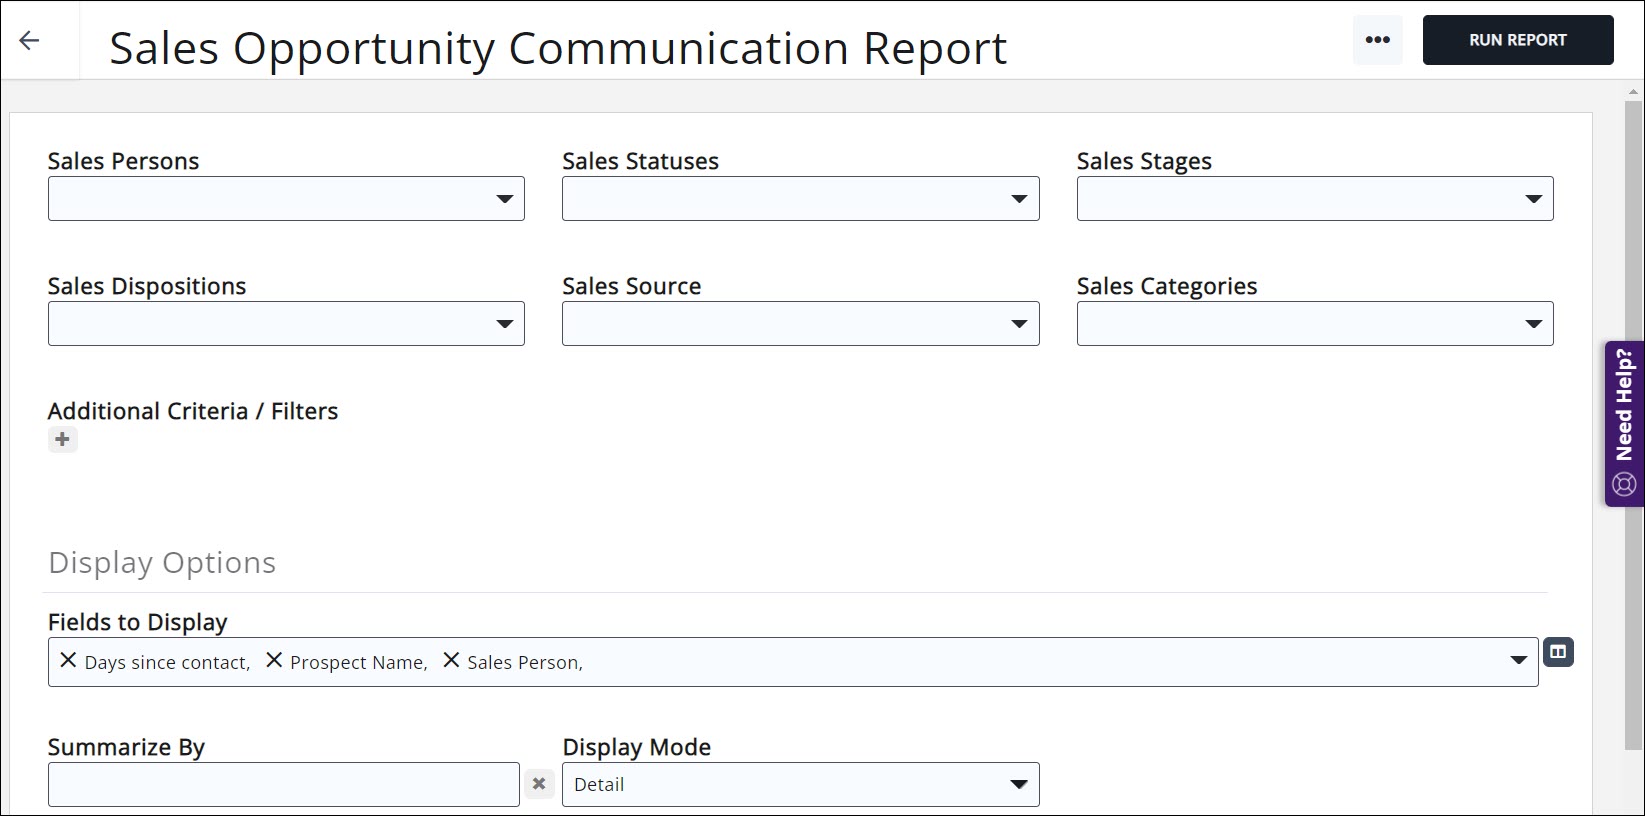
Task: Remove Days since contact field
Action: pos(68,661)
